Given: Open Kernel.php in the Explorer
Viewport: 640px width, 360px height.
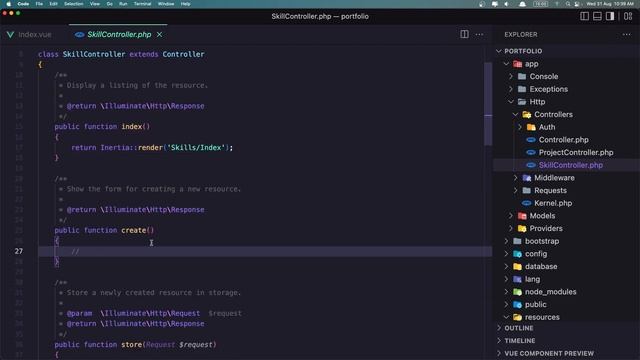Looking at the screenshot, I should 553,203.
